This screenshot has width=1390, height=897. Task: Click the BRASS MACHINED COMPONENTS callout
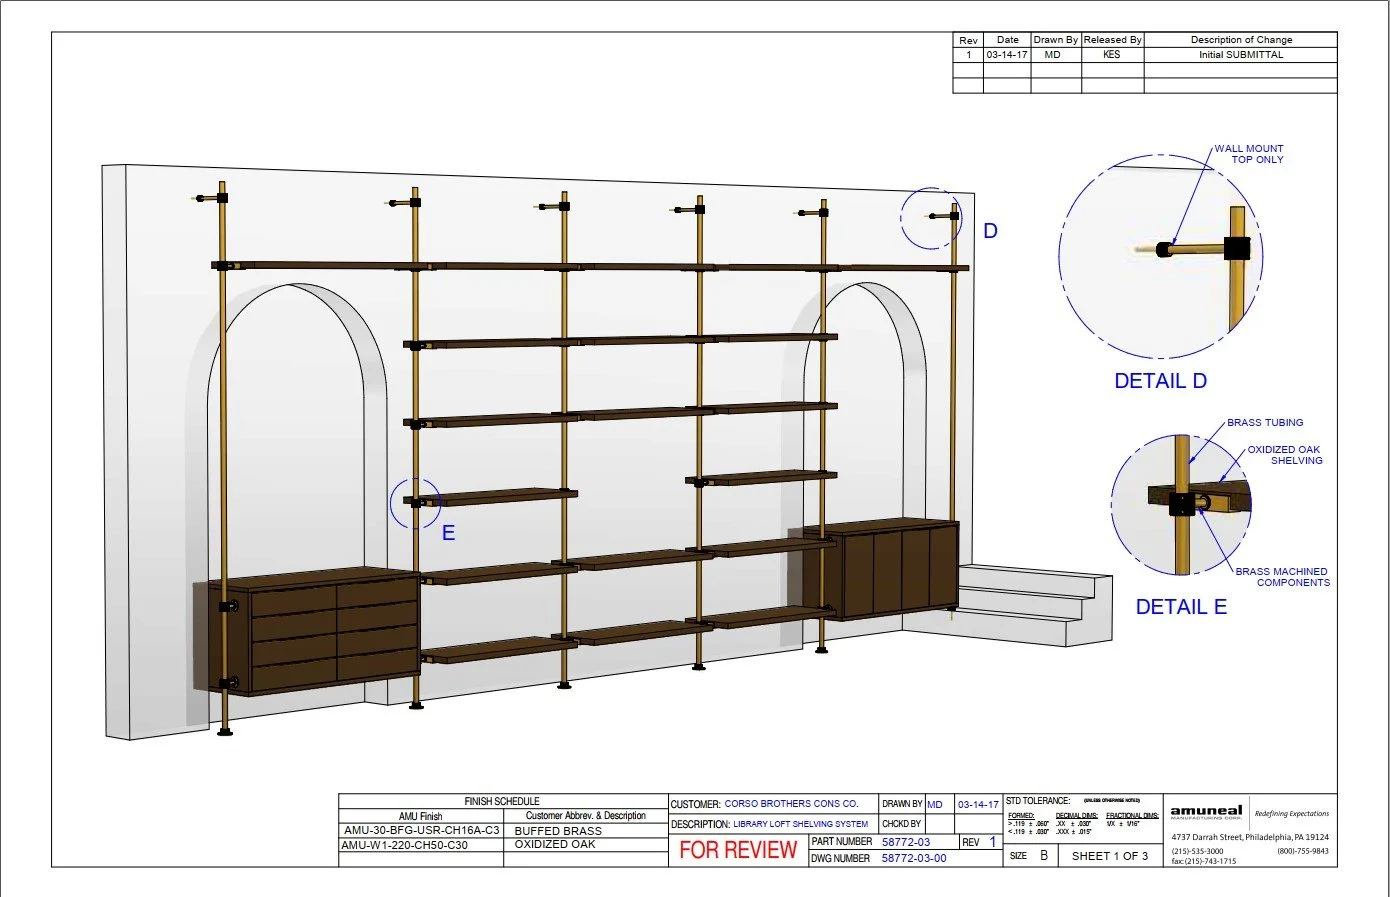click(1283, 577)
